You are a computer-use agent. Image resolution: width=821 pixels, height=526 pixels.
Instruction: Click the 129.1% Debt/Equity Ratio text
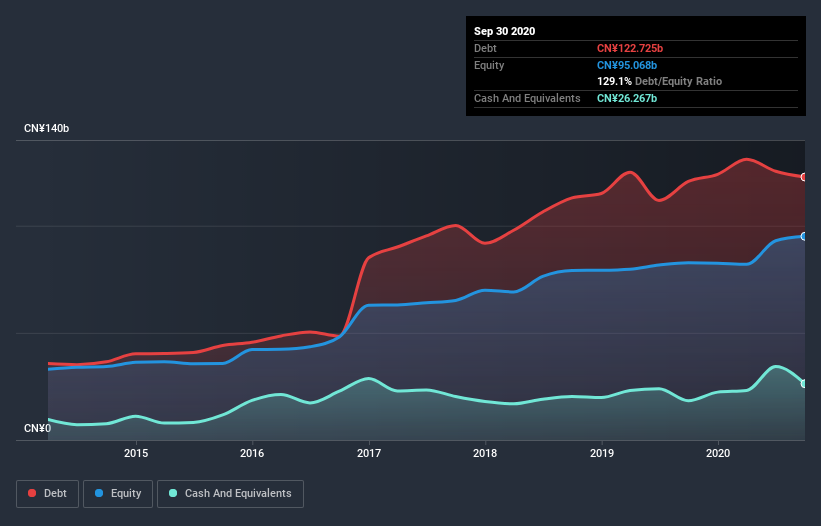tap(659, 81)
